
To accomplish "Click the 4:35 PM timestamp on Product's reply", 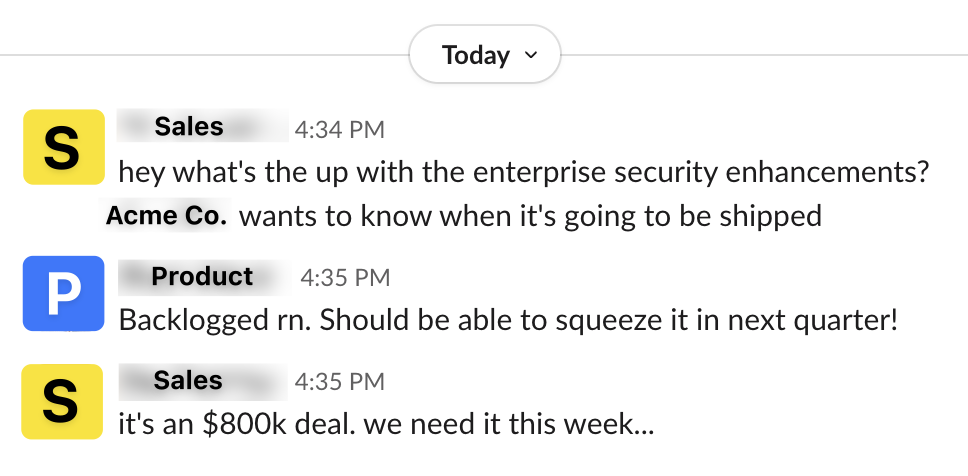I will pos(345,277).
